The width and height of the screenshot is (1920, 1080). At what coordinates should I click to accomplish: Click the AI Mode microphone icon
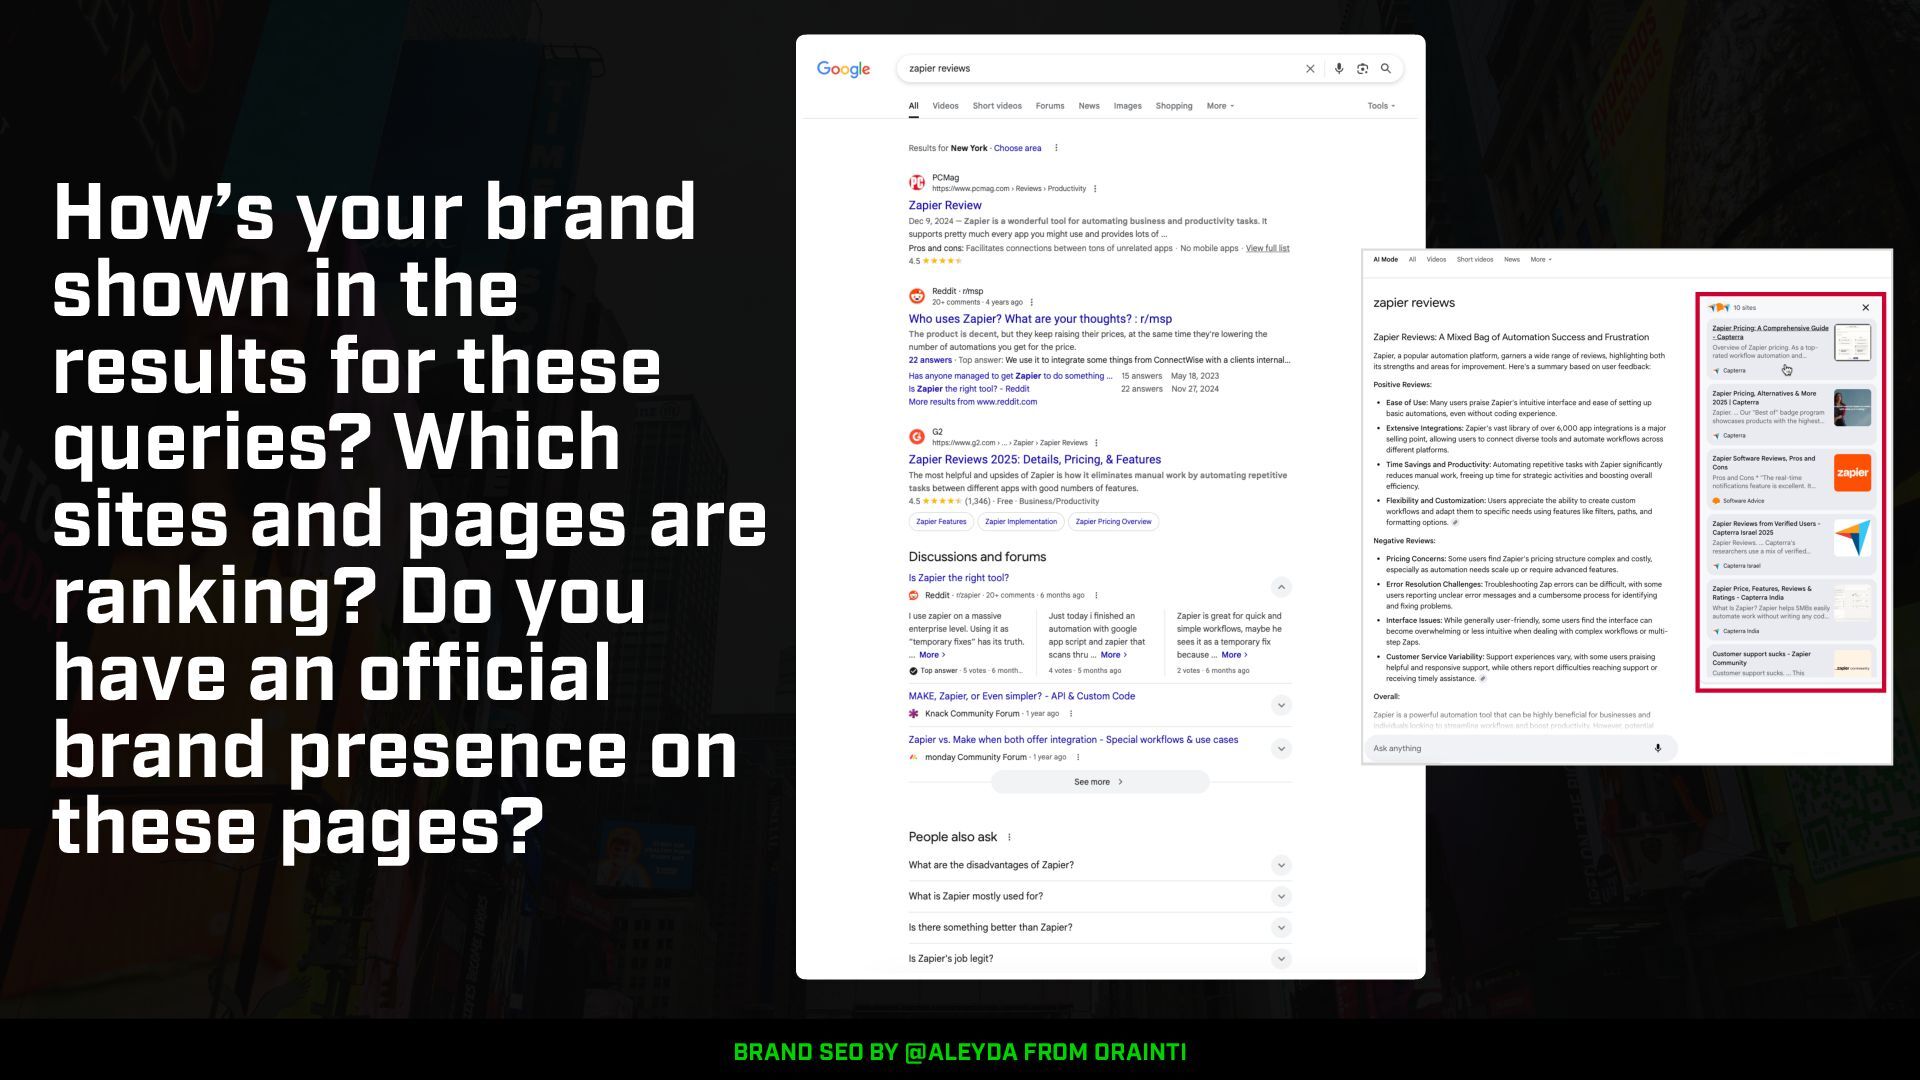1657,748
